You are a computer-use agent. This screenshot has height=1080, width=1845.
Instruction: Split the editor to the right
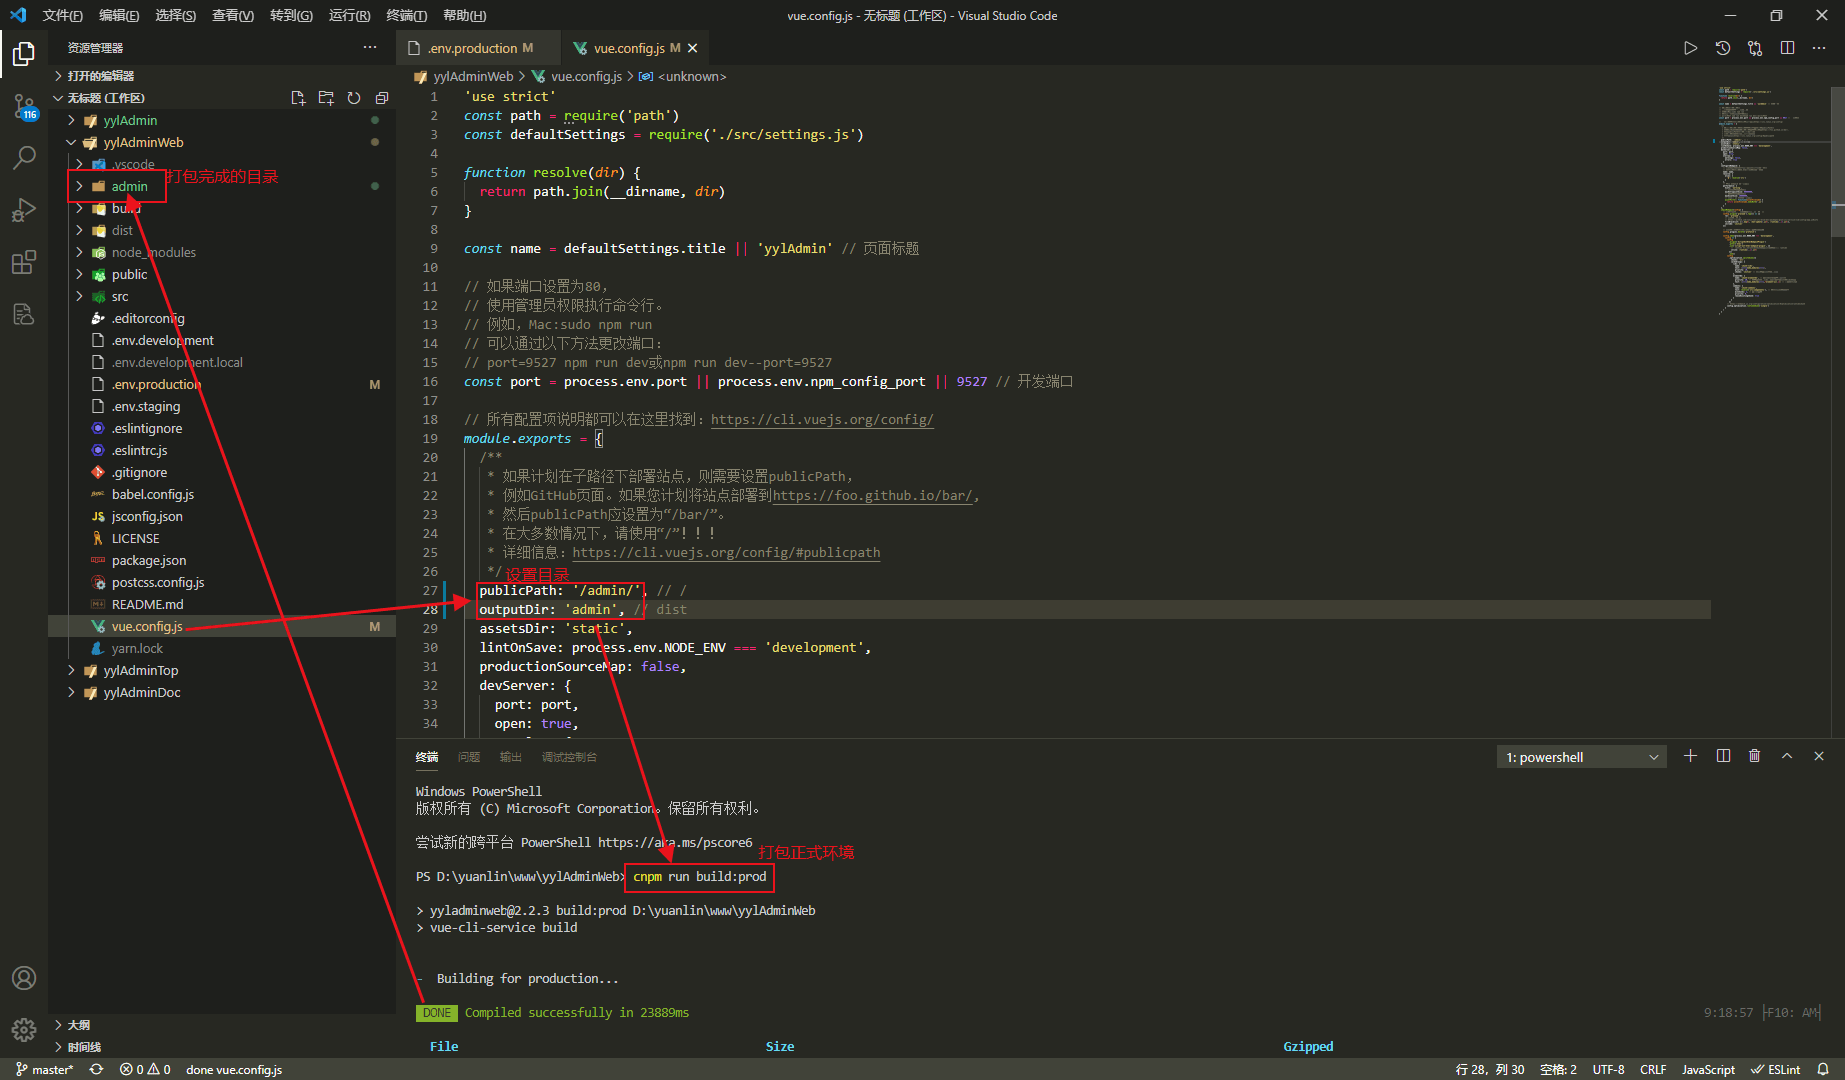1787,48
